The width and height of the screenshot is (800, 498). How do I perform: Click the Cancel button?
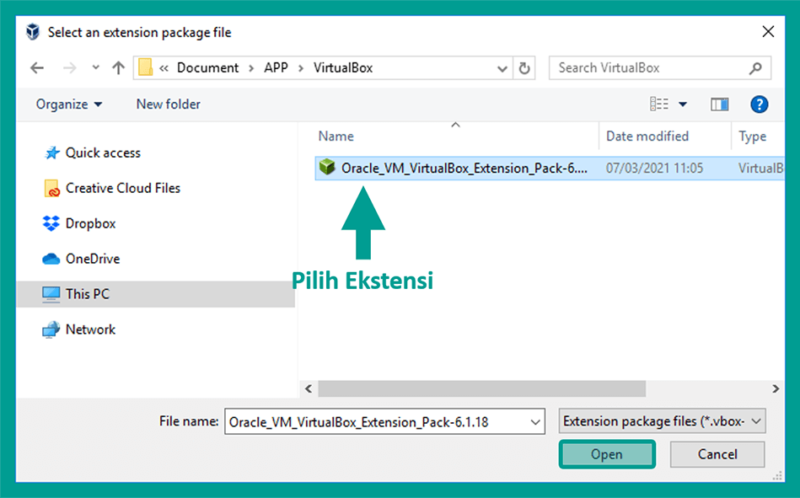(x=717, y=454)
